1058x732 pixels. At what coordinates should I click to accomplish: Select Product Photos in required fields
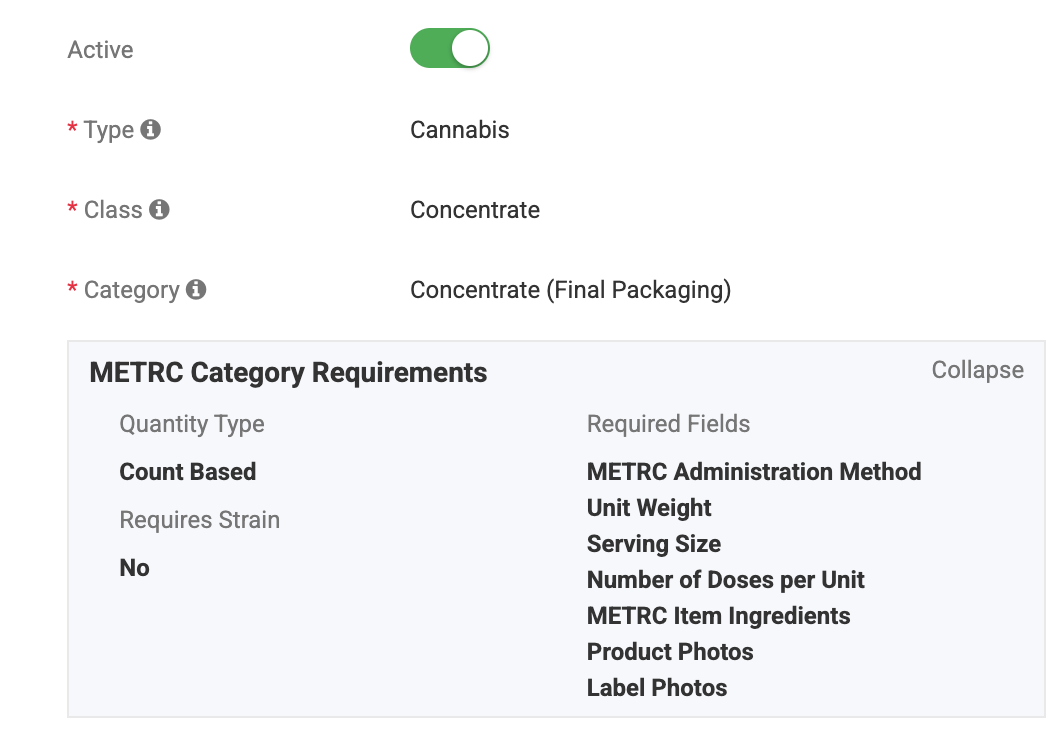point(670,652)
